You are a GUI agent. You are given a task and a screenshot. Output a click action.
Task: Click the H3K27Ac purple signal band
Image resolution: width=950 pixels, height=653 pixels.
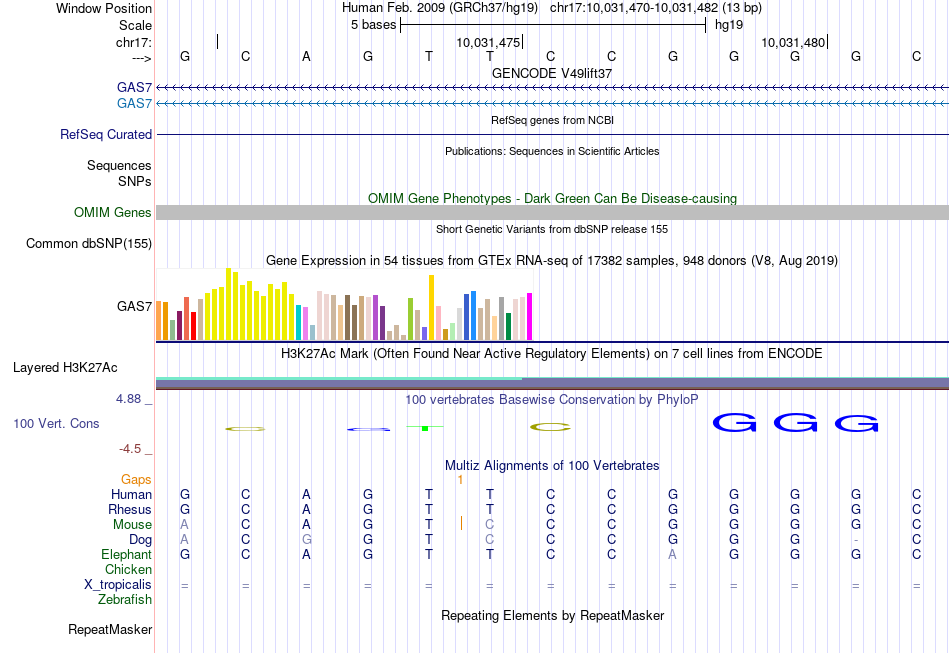pos(553,384)
